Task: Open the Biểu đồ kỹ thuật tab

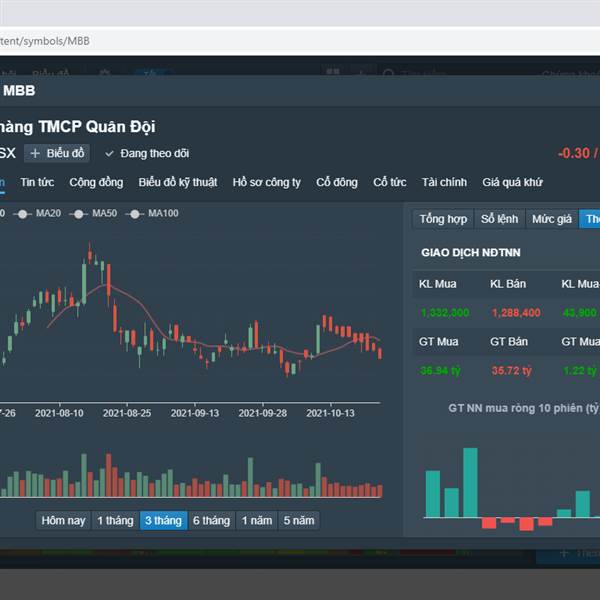Action: coord(178,182)
